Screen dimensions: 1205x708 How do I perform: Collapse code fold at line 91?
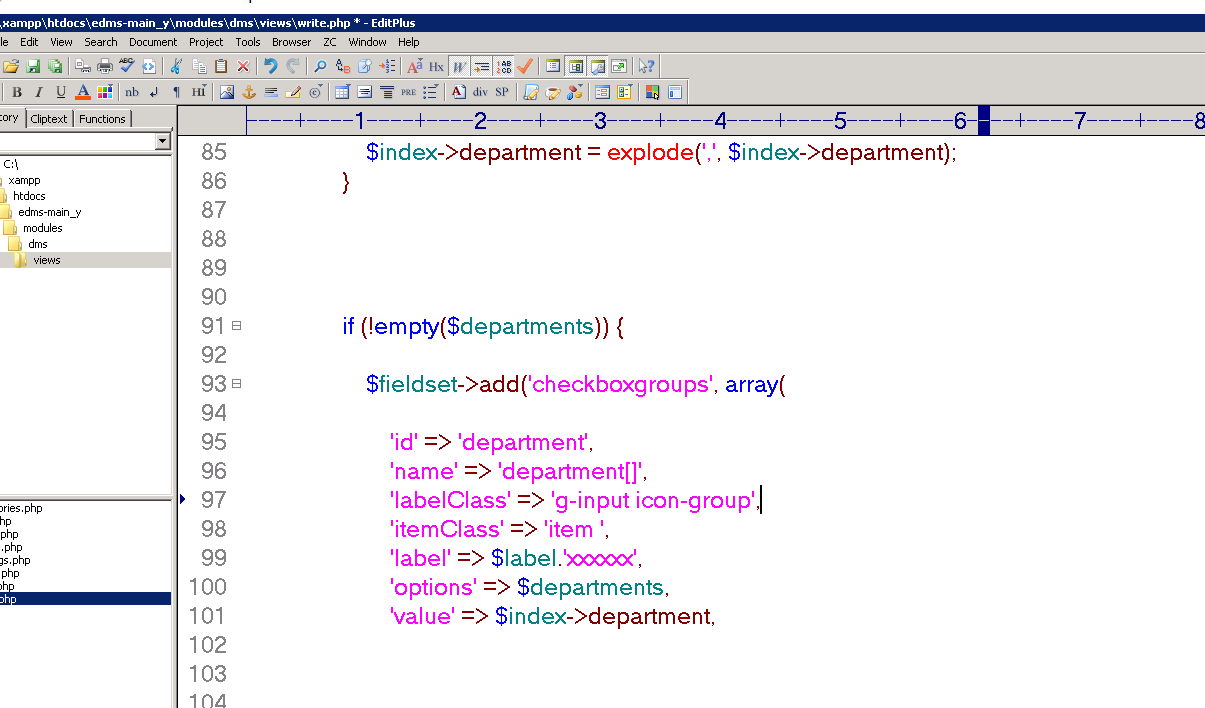pos(237,326)
